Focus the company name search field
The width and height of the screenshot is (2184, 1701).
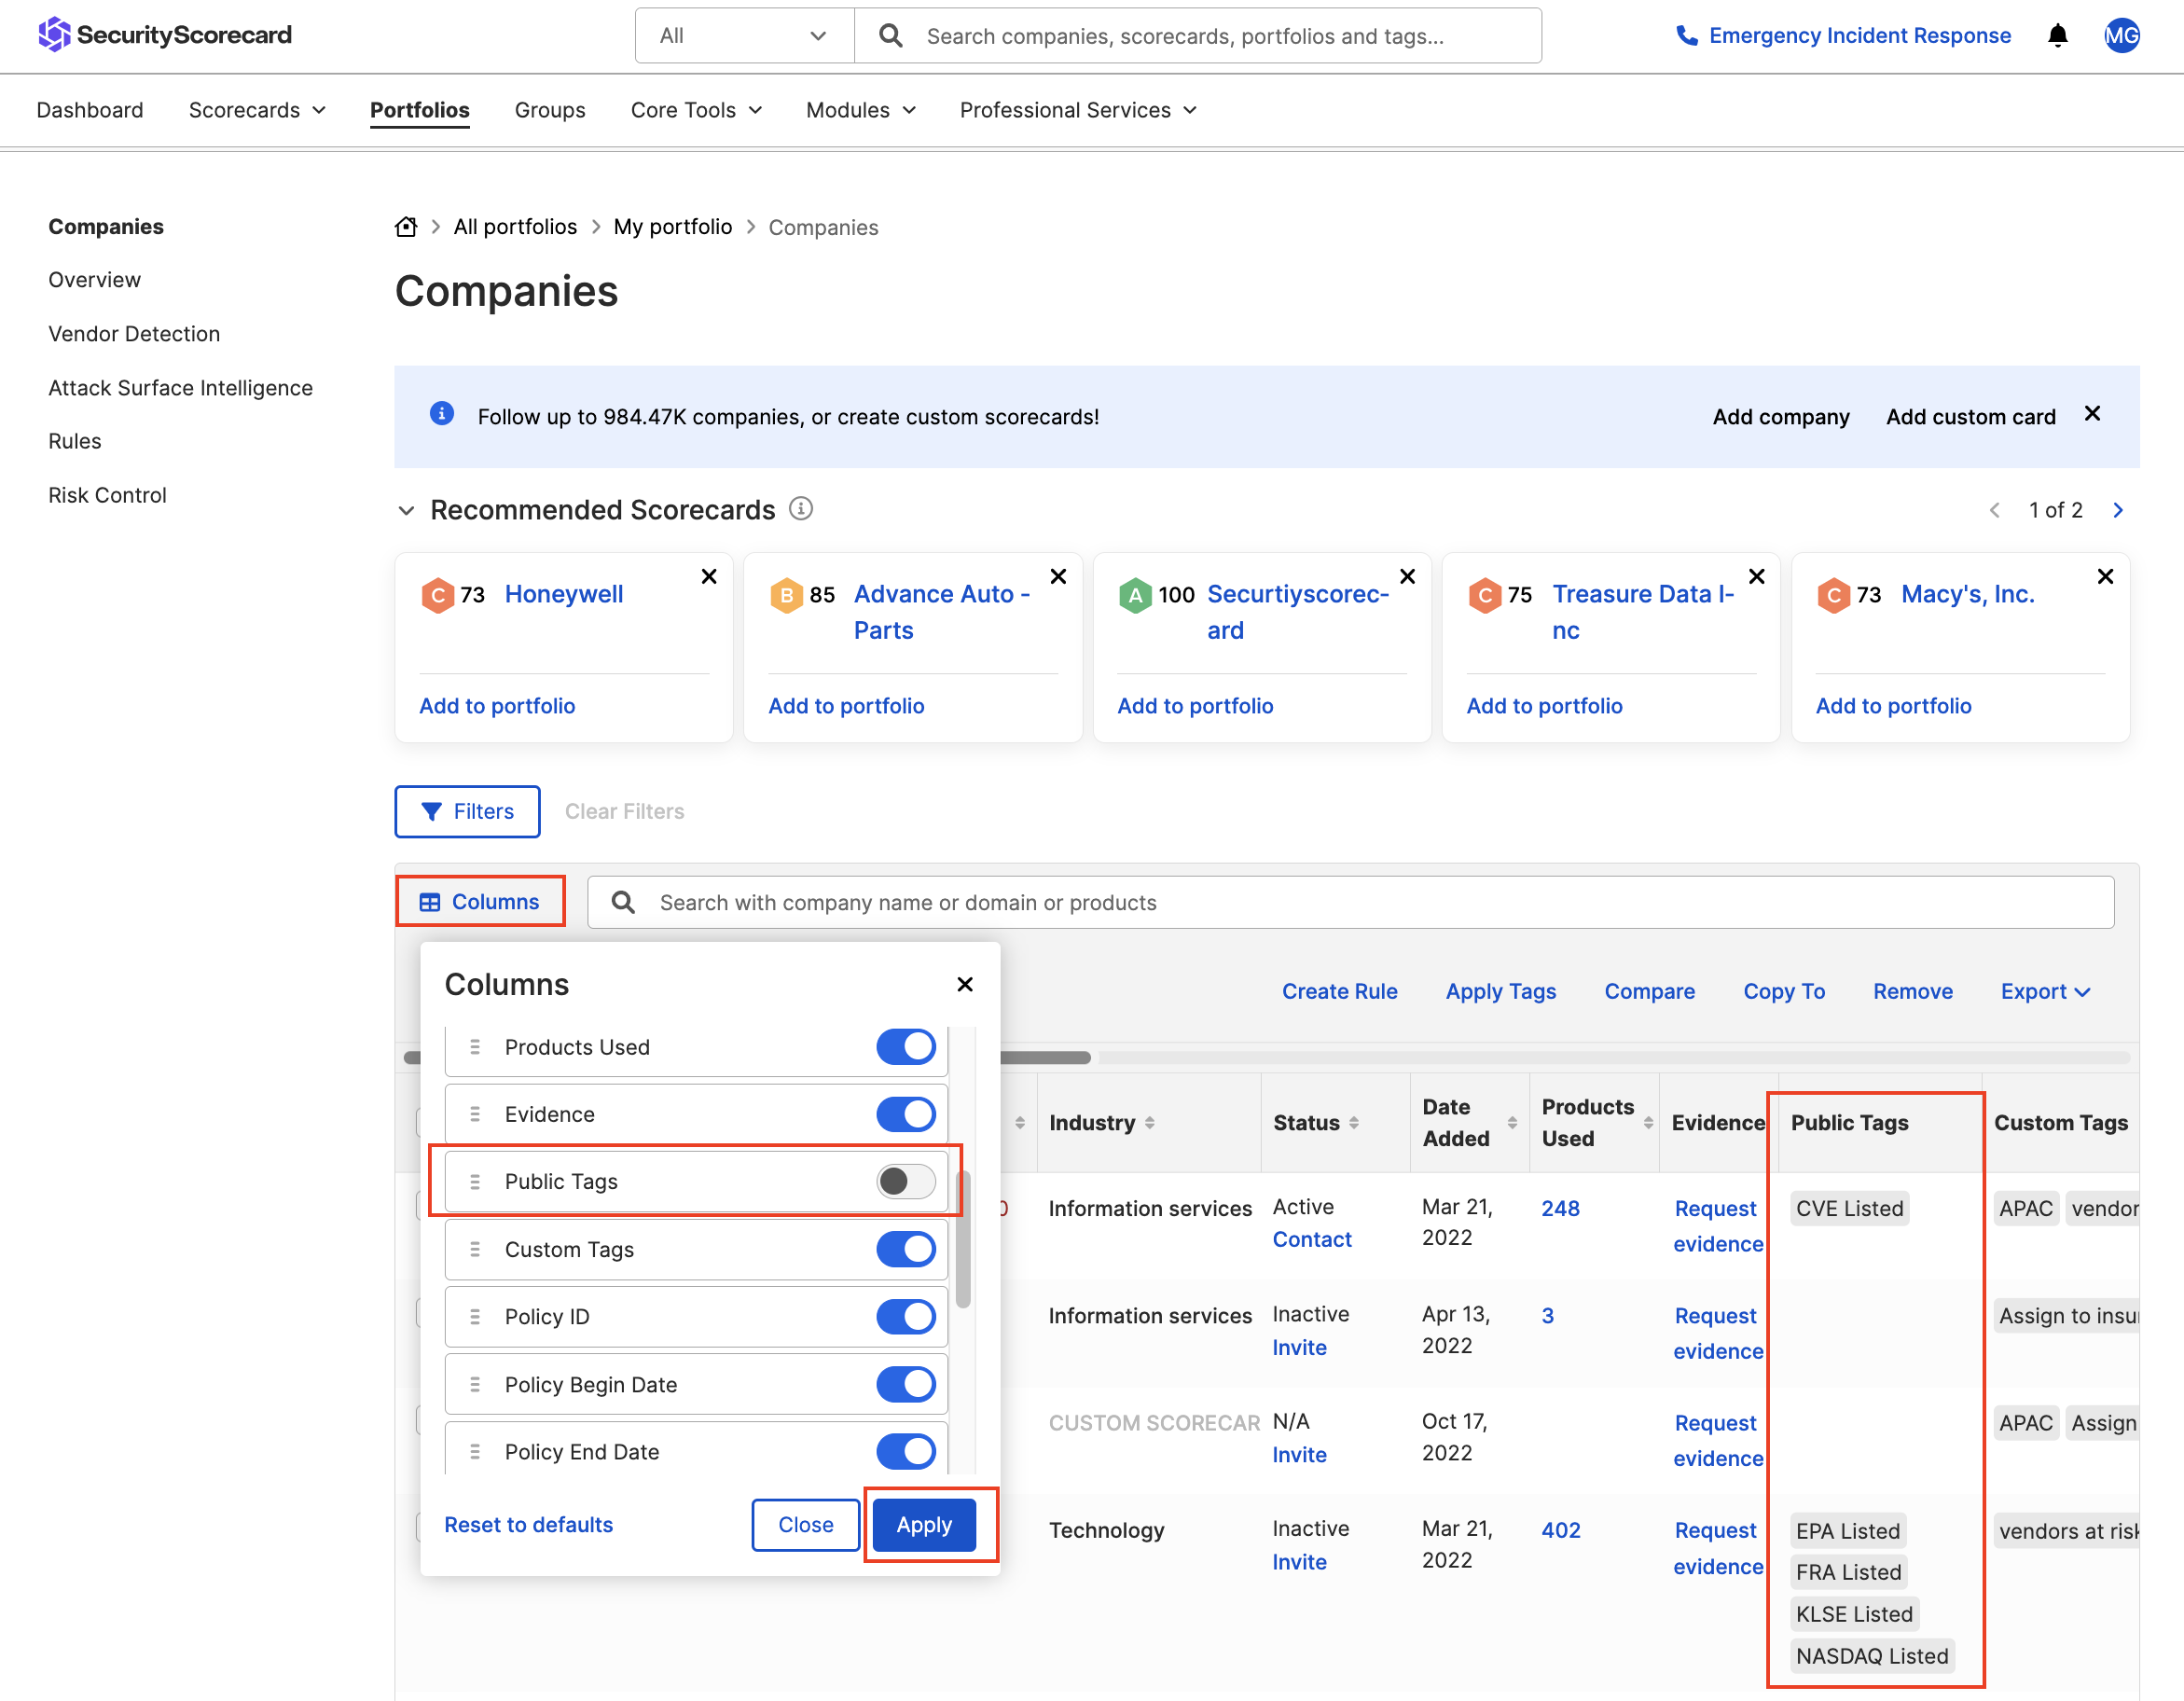point(1351,902)
